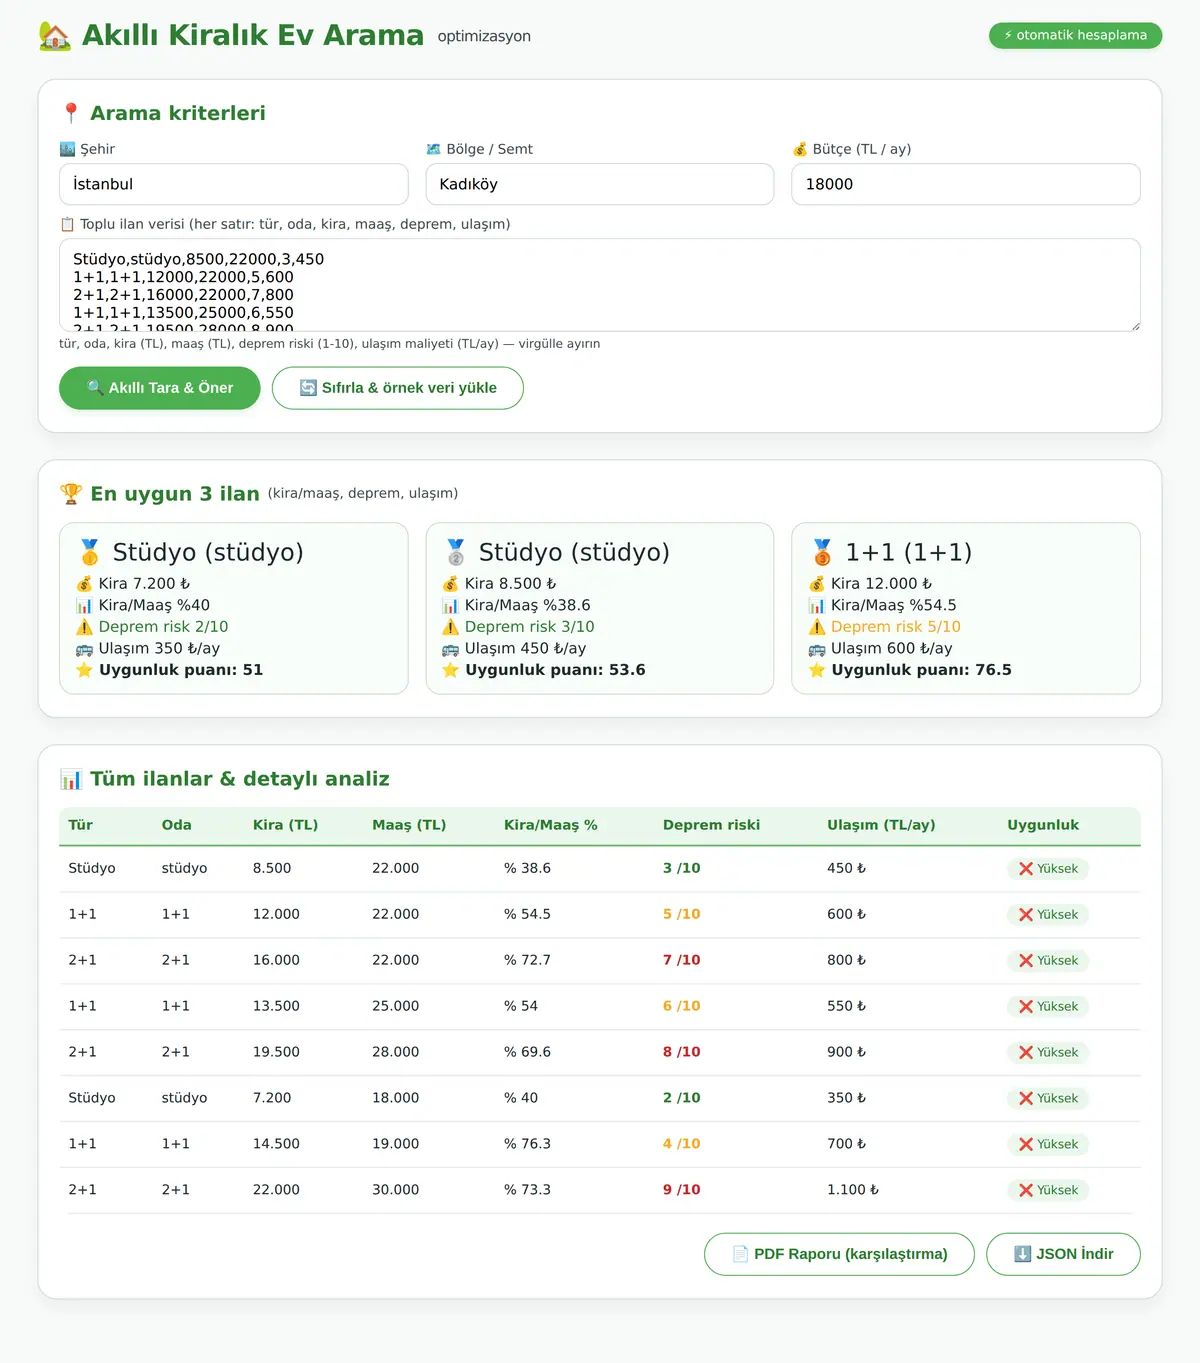Click the gold medal icon on first card
The width and height of the screenshot is (1200, 1363).
pos(90,552)
